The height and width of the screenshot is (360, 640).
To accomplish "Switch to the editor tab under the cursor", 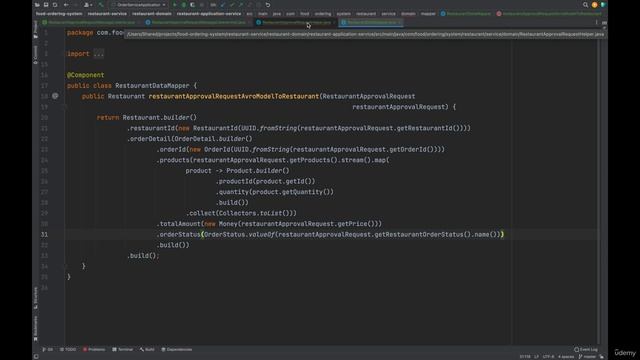I will pos(296,22).
